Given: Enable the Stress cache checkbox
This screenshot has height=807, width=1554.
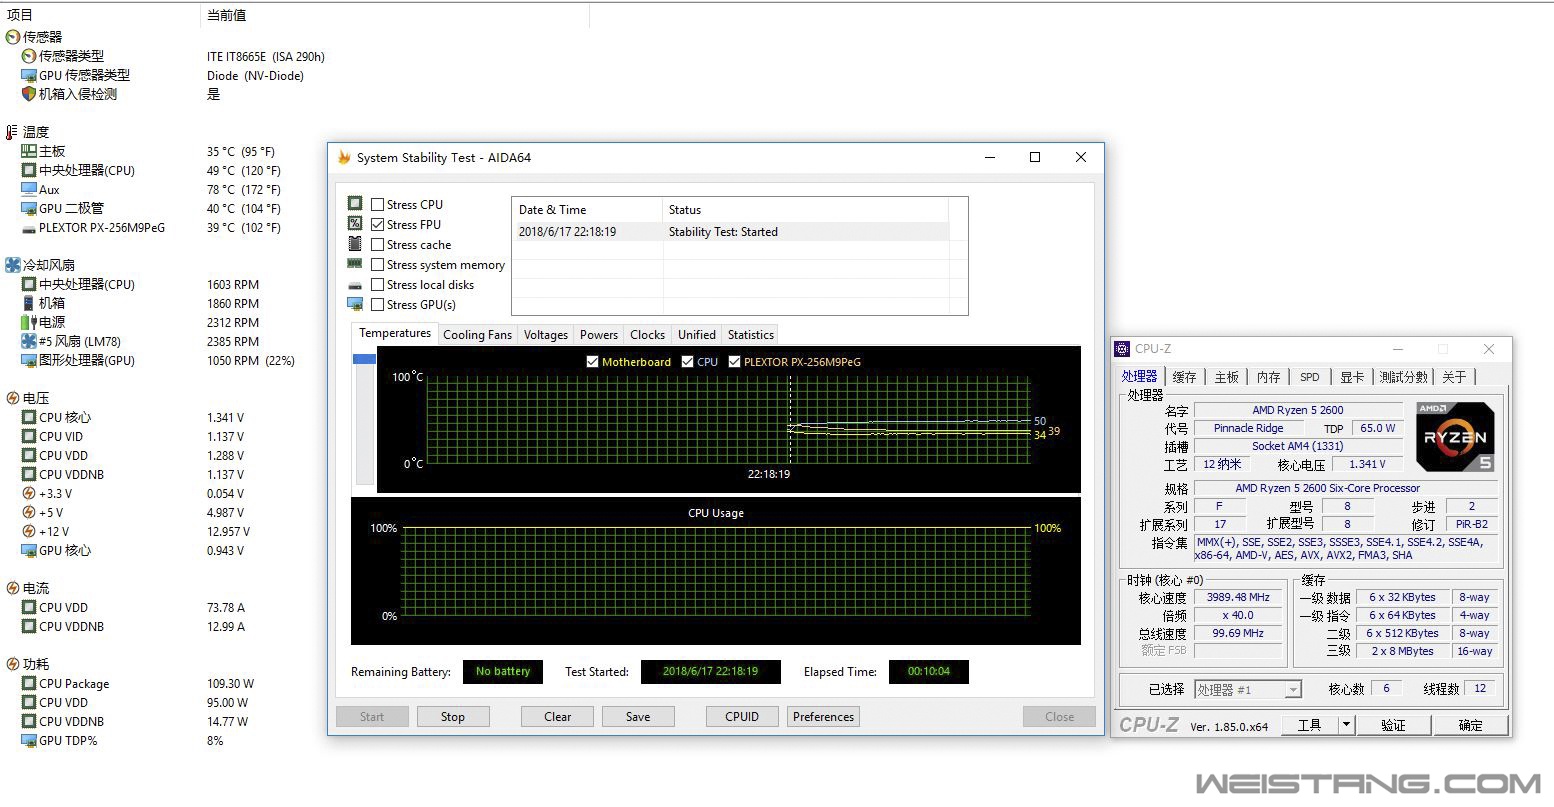Looking at the screenshot, I should pos(377,245).
